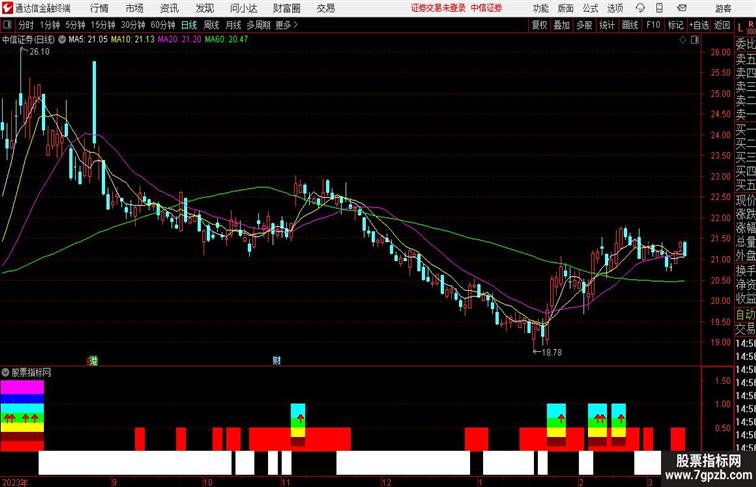Viewport: 756px width, 487px height.
Task: Click the 18.78 low price marker
Action: (x=552, y=352)
